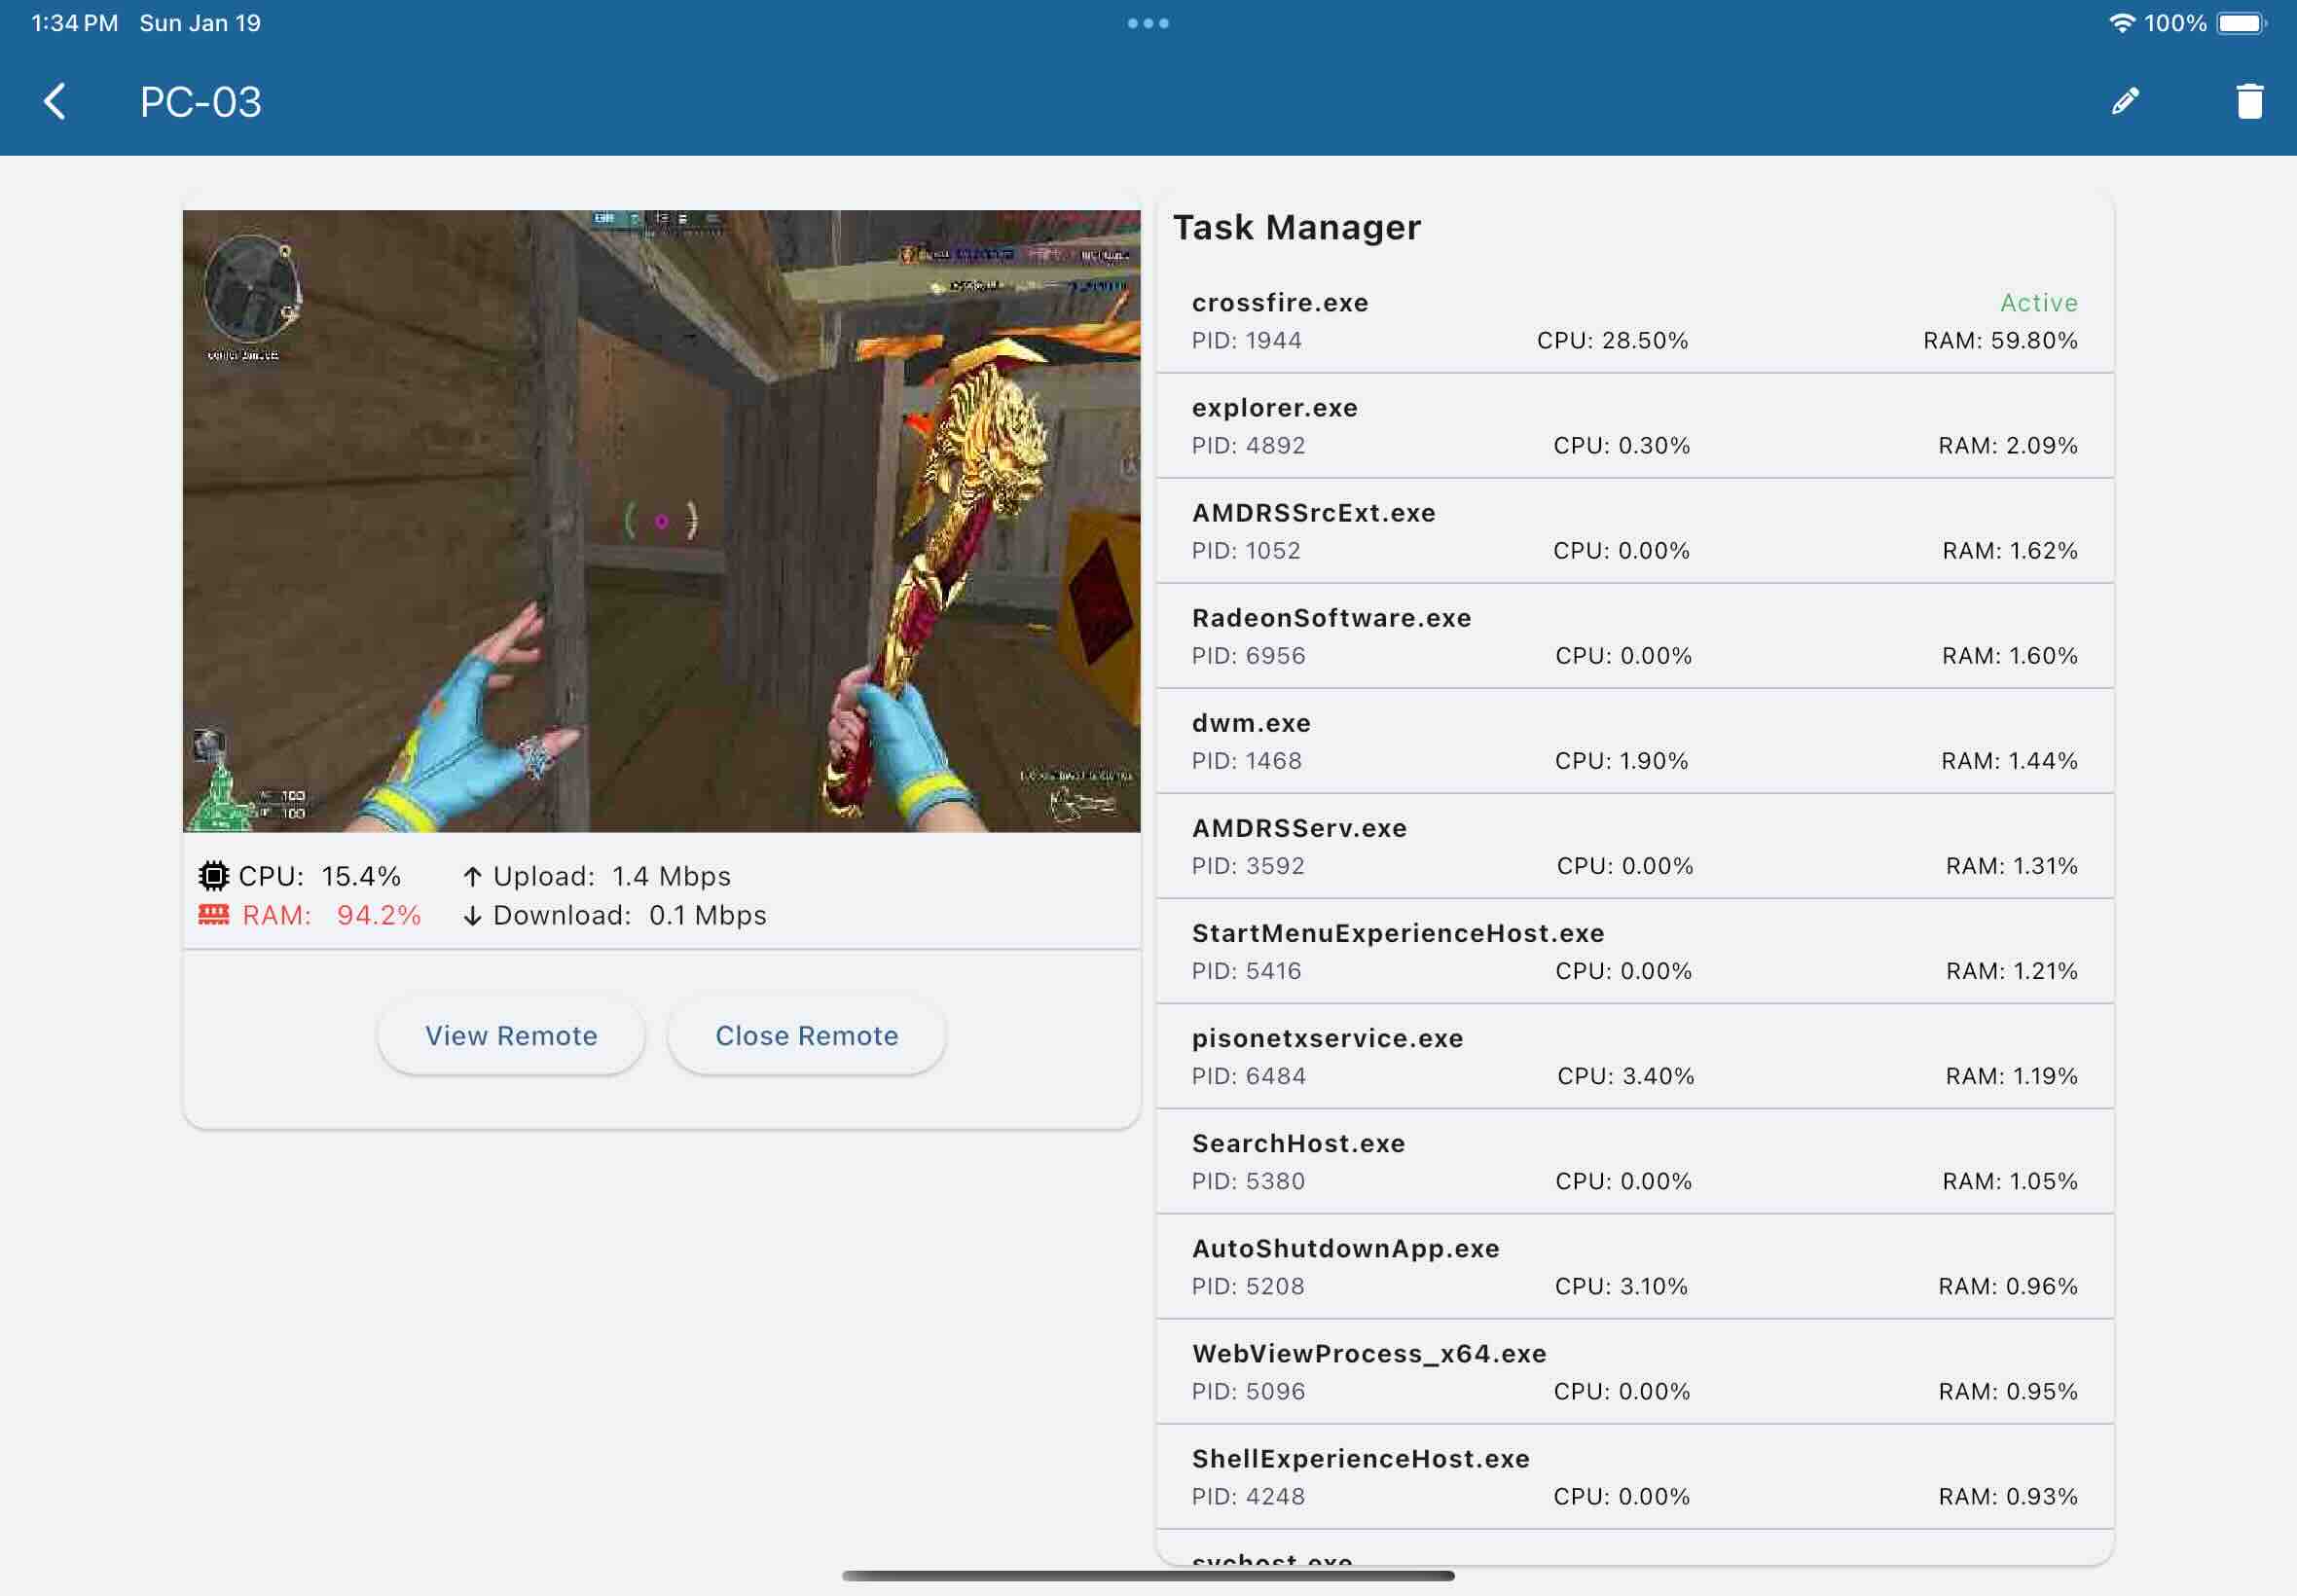Click RAM: 2.09% value

tap(2007, 445)
